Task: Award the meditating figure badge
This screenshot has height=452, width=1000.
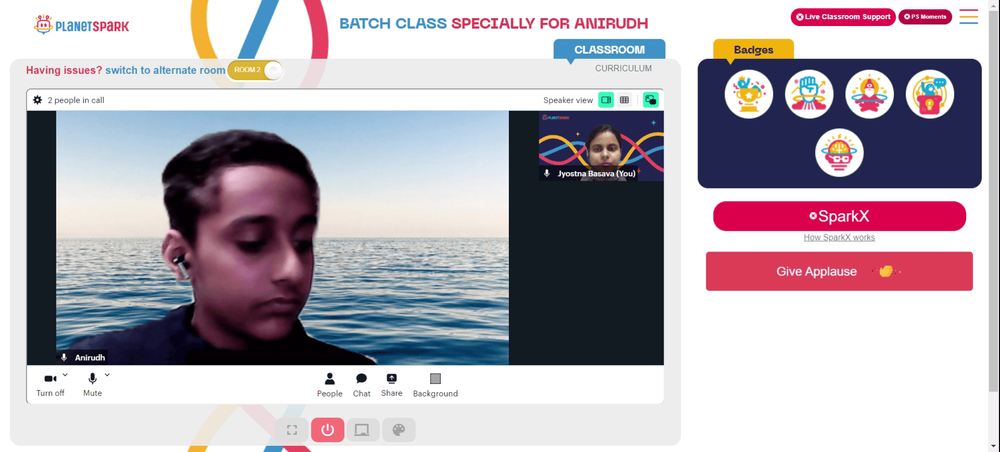Action: click(x=869, y=94)
